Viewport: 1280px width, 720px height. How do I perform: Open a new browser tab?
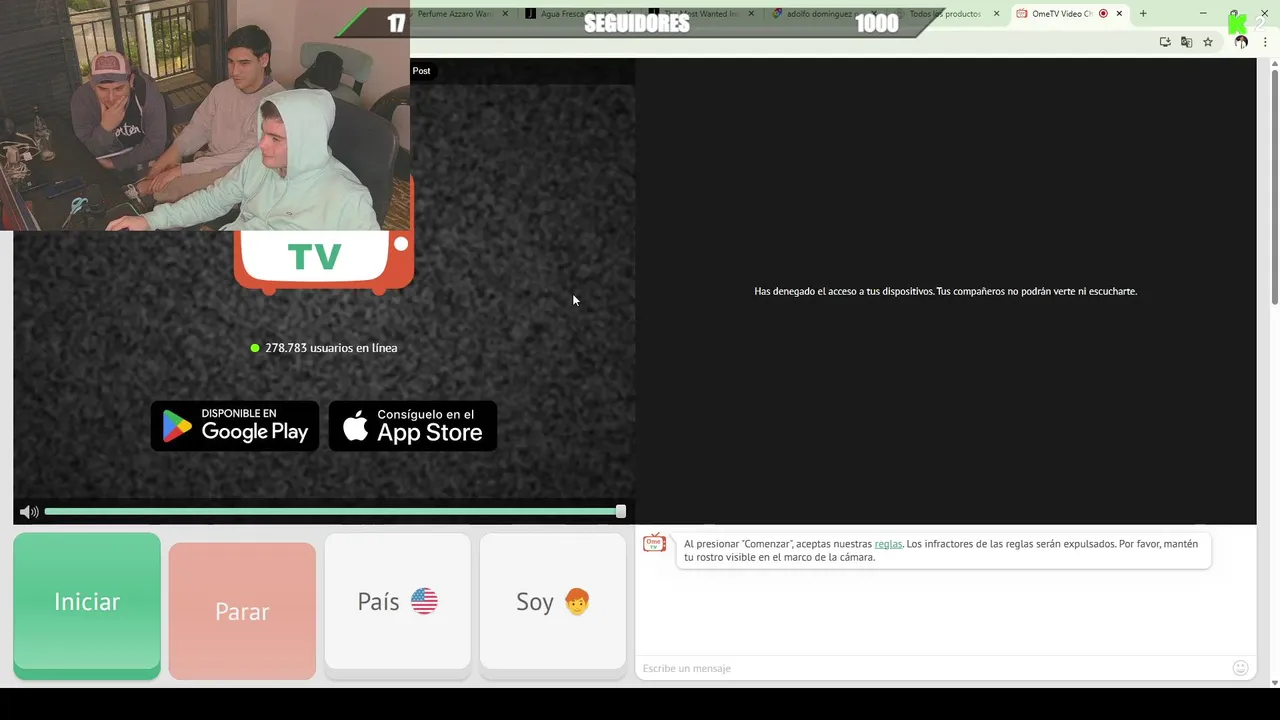1143,14
